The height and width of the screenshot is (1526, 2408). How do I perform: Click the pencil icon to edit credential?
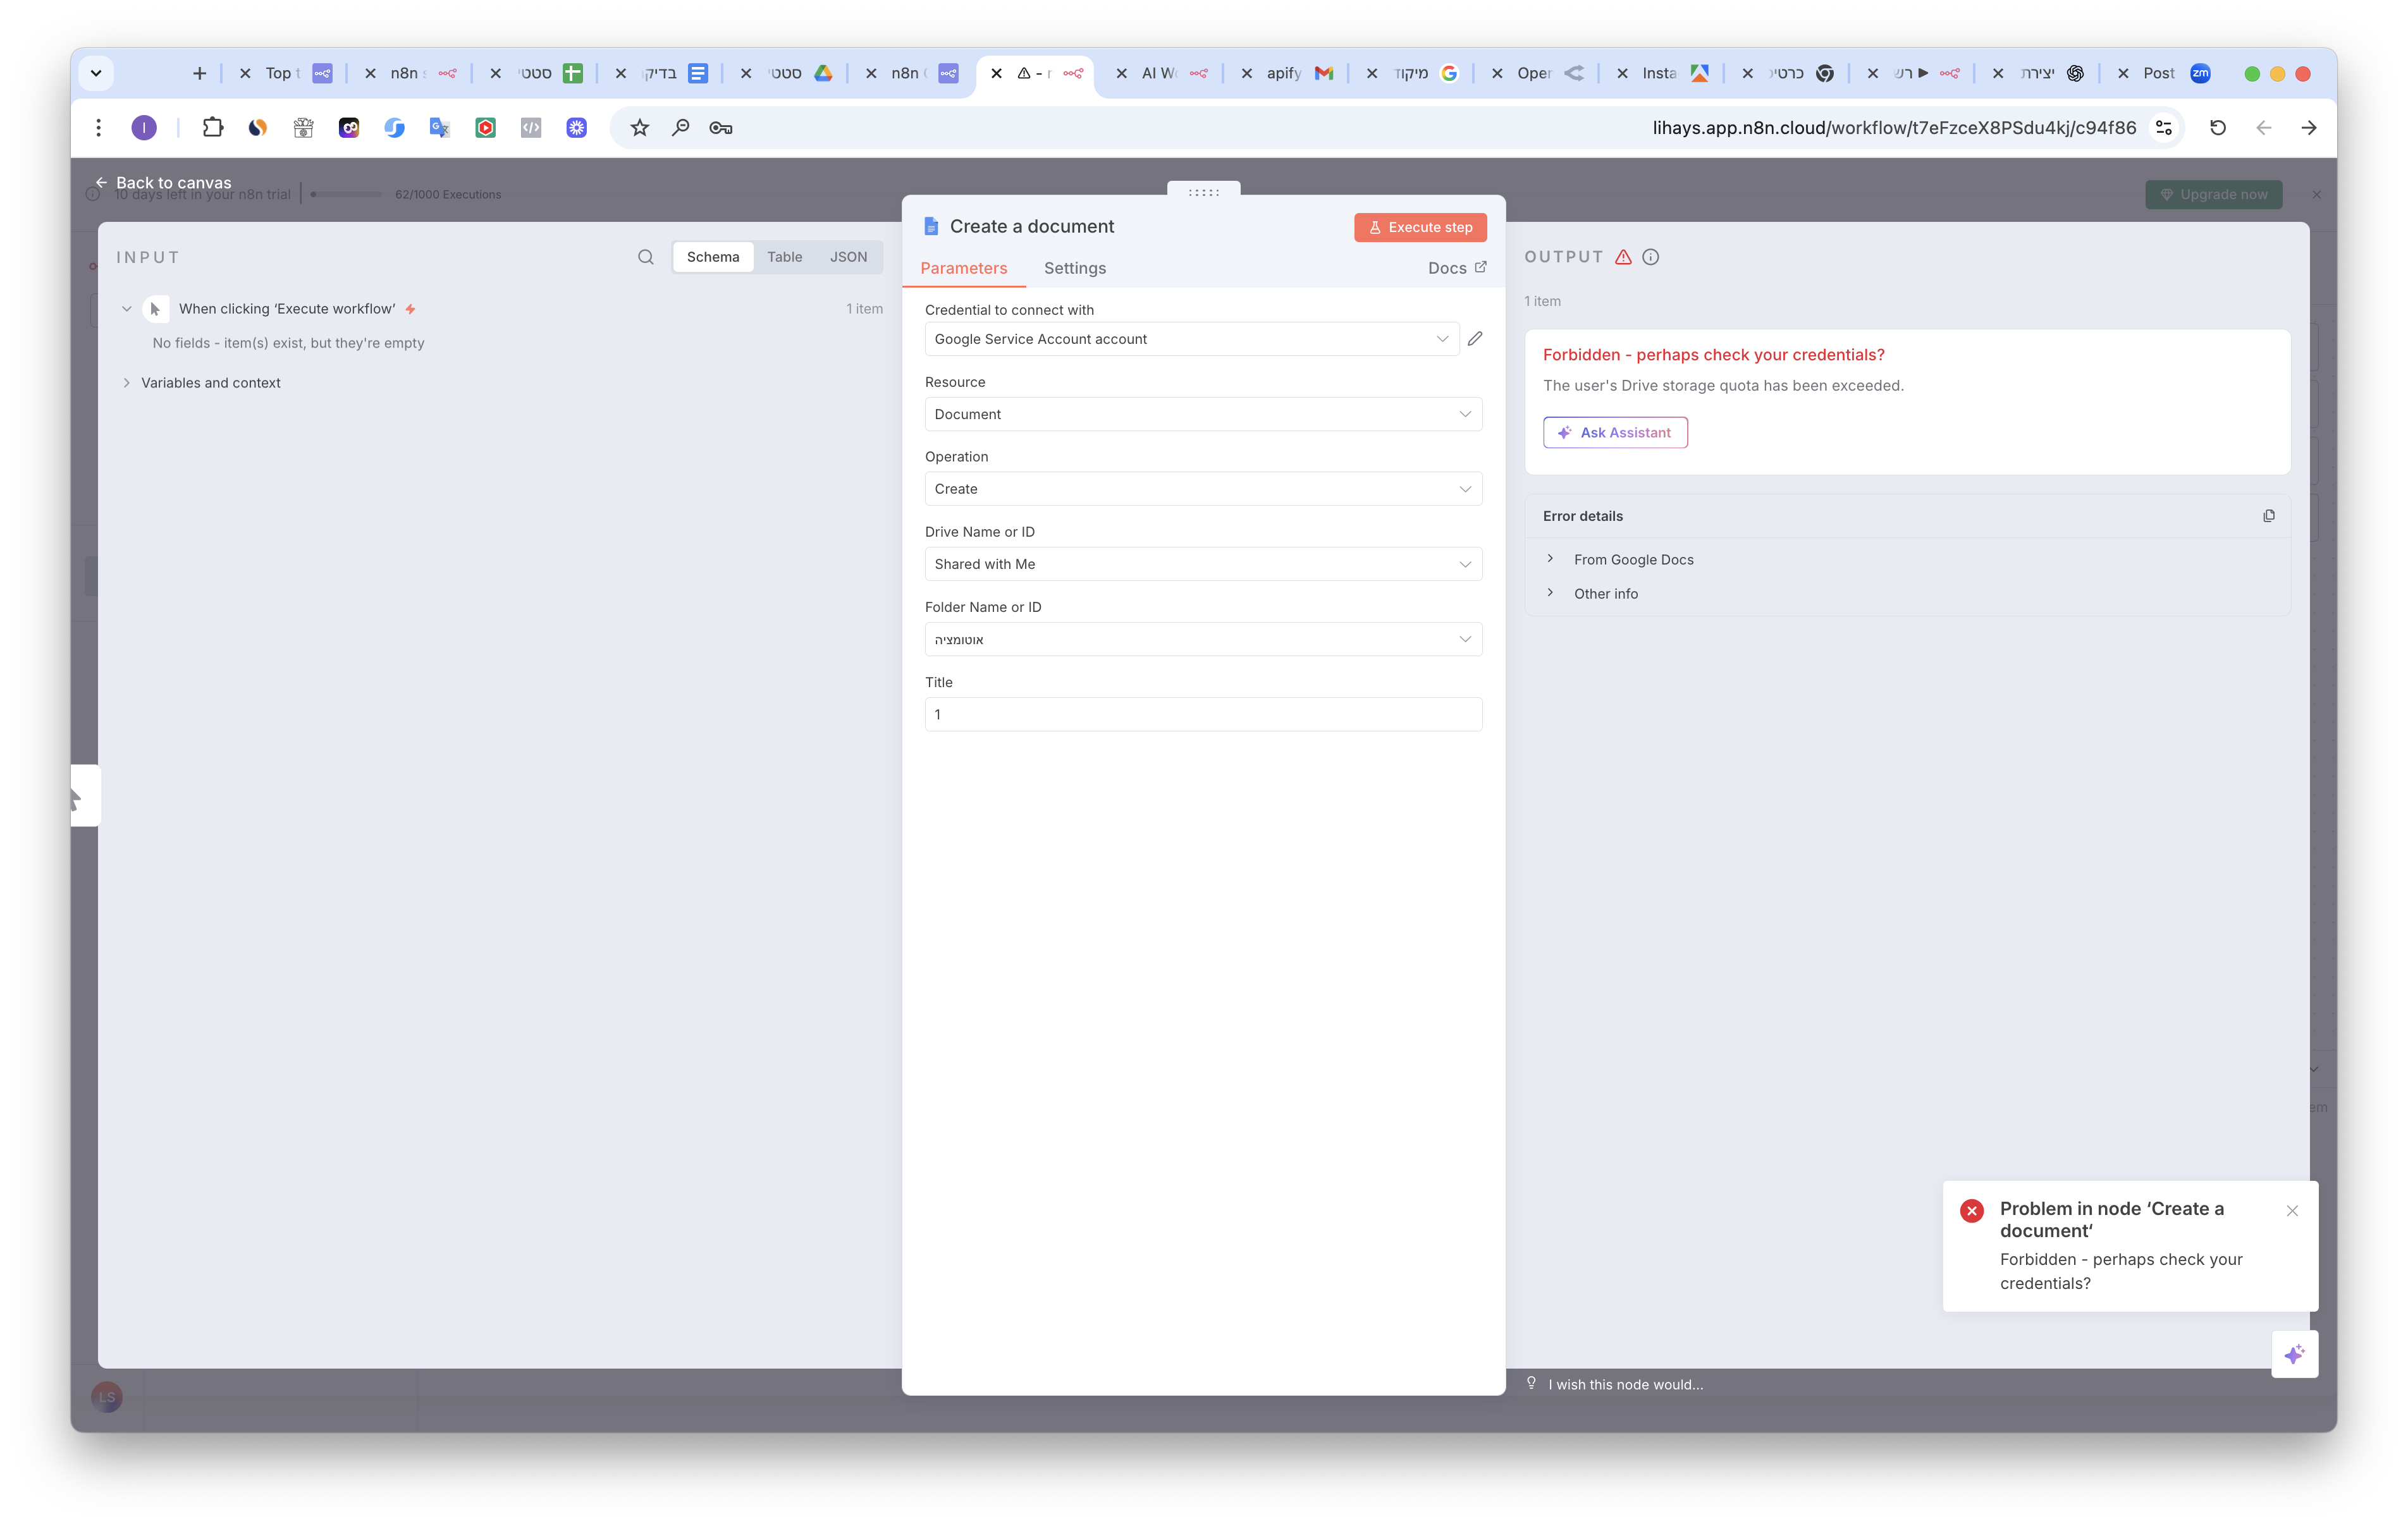point(1475,339)
